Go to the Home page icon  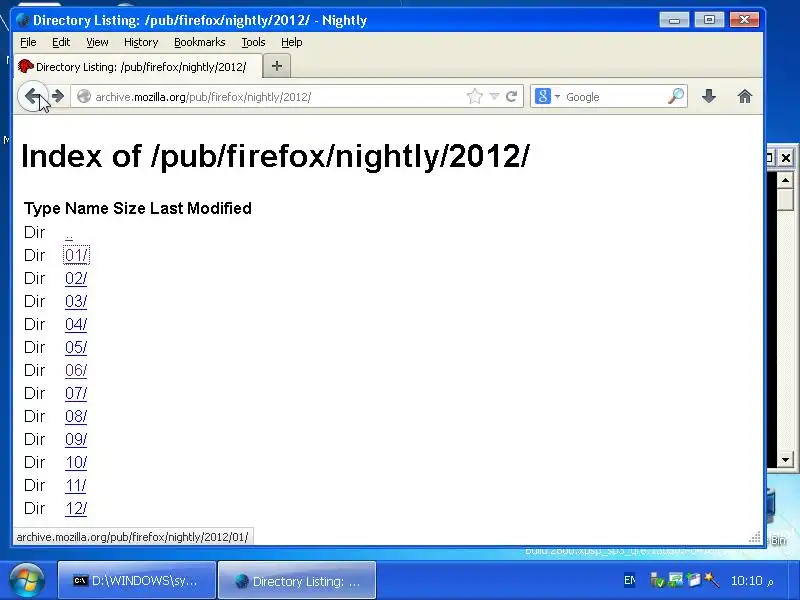click(x=745, y=96)
